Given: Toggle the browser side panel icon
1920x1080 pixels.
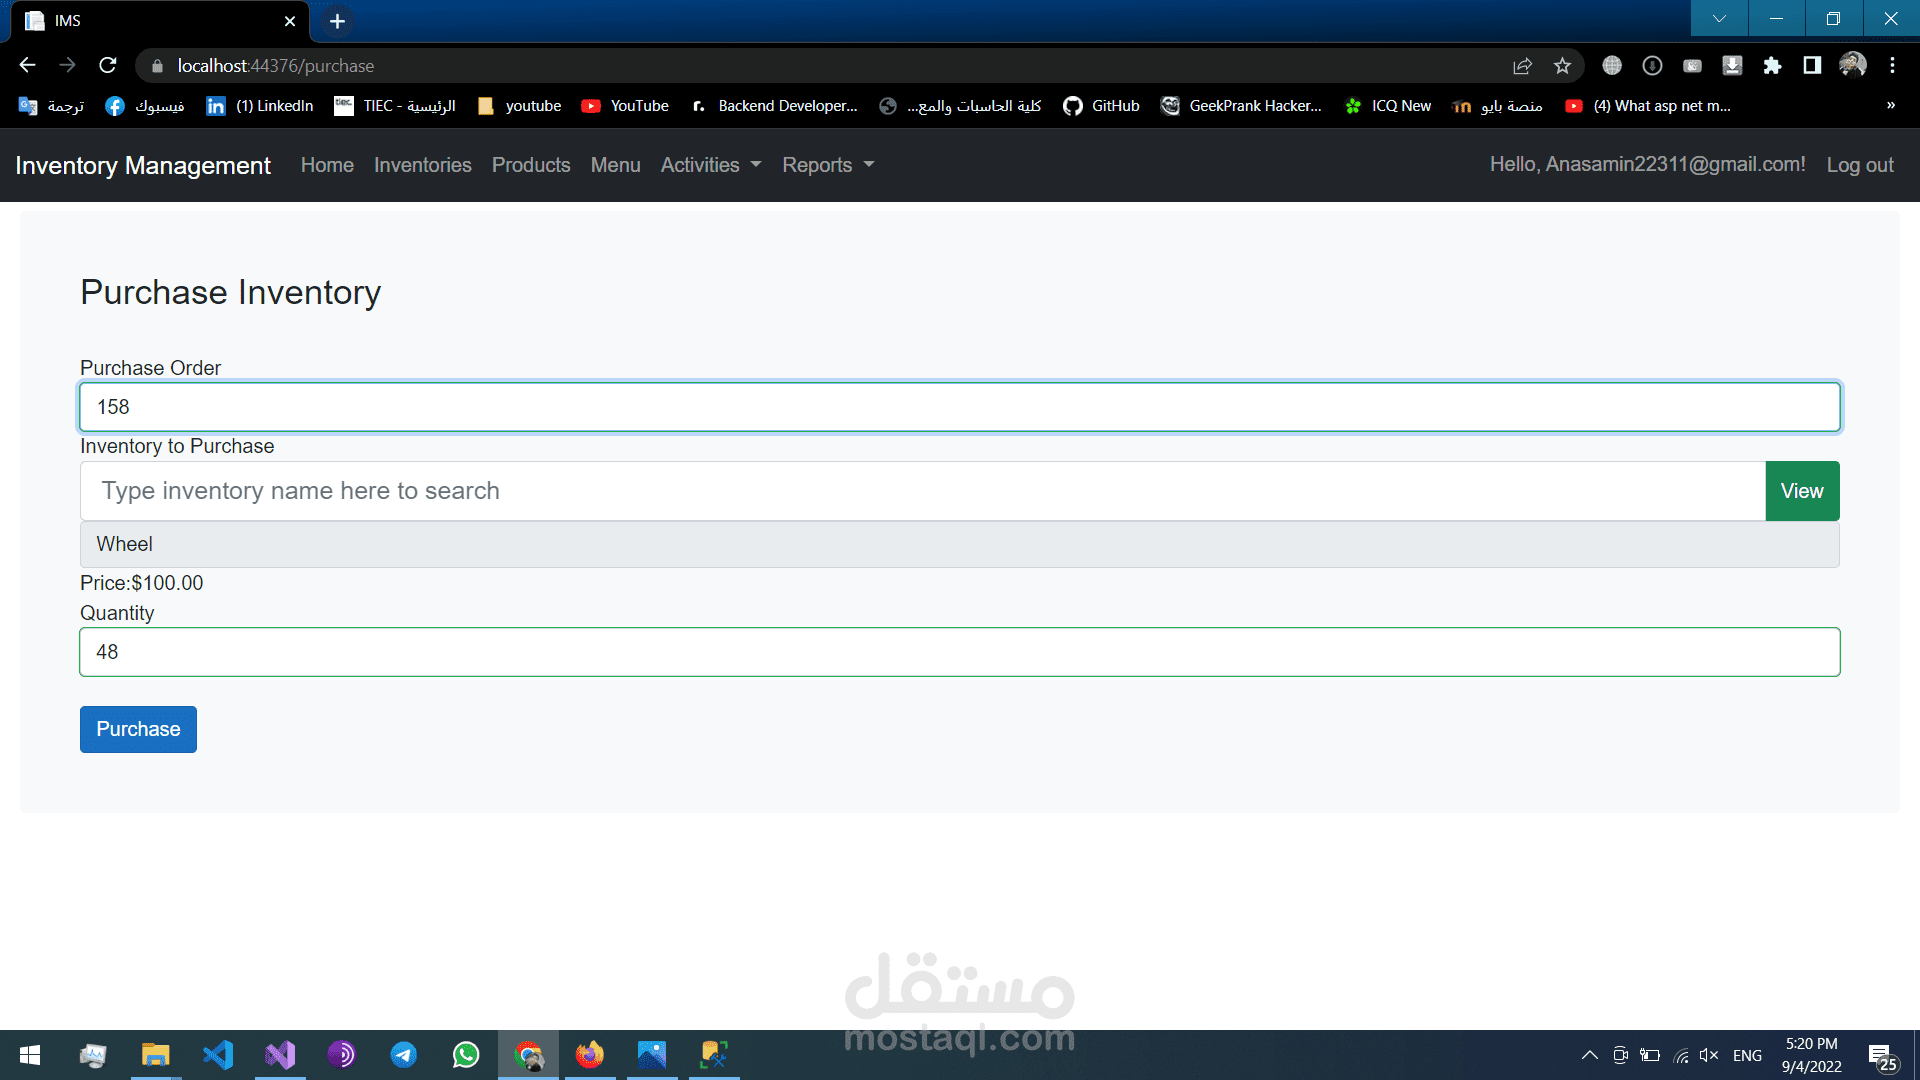Looking at the screenshot, I should pyautogui.click(x=1812, y=66).
